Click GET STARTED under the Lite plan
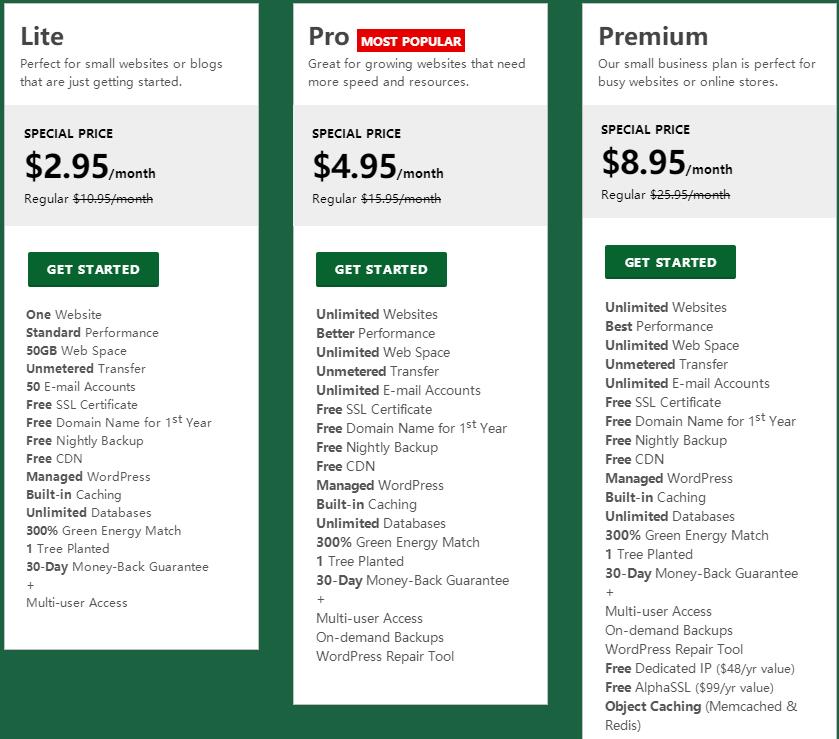The width and height of the screenshot is (839, 739). [93, 269]
